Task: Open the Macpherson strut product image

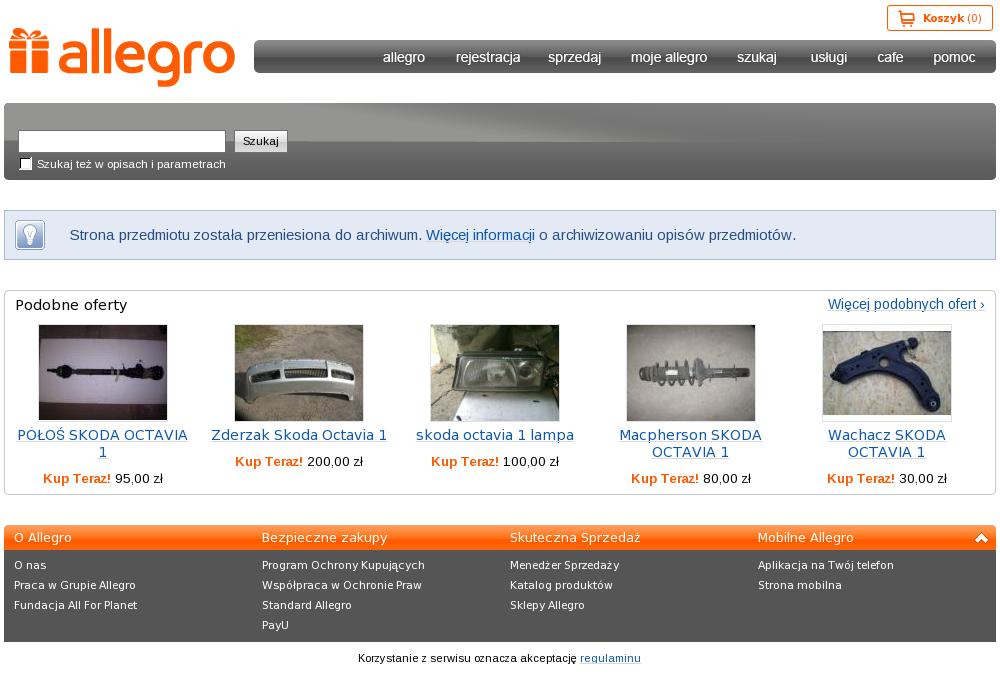Action: [691, 372]
